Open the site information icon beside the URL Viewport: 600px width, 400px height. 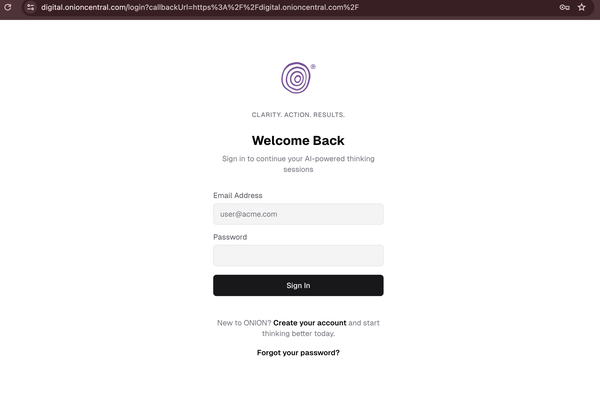coord(30,7)
